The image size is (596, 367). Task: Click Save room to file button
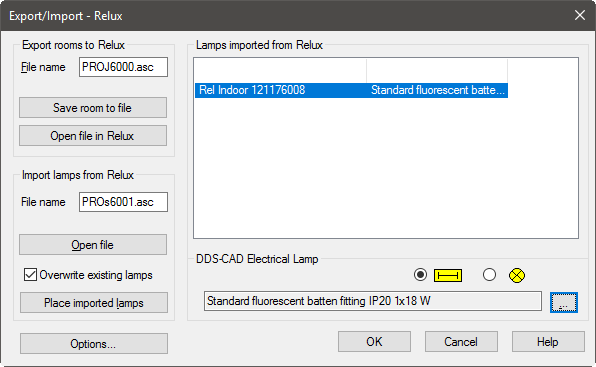tap(93, 108)
